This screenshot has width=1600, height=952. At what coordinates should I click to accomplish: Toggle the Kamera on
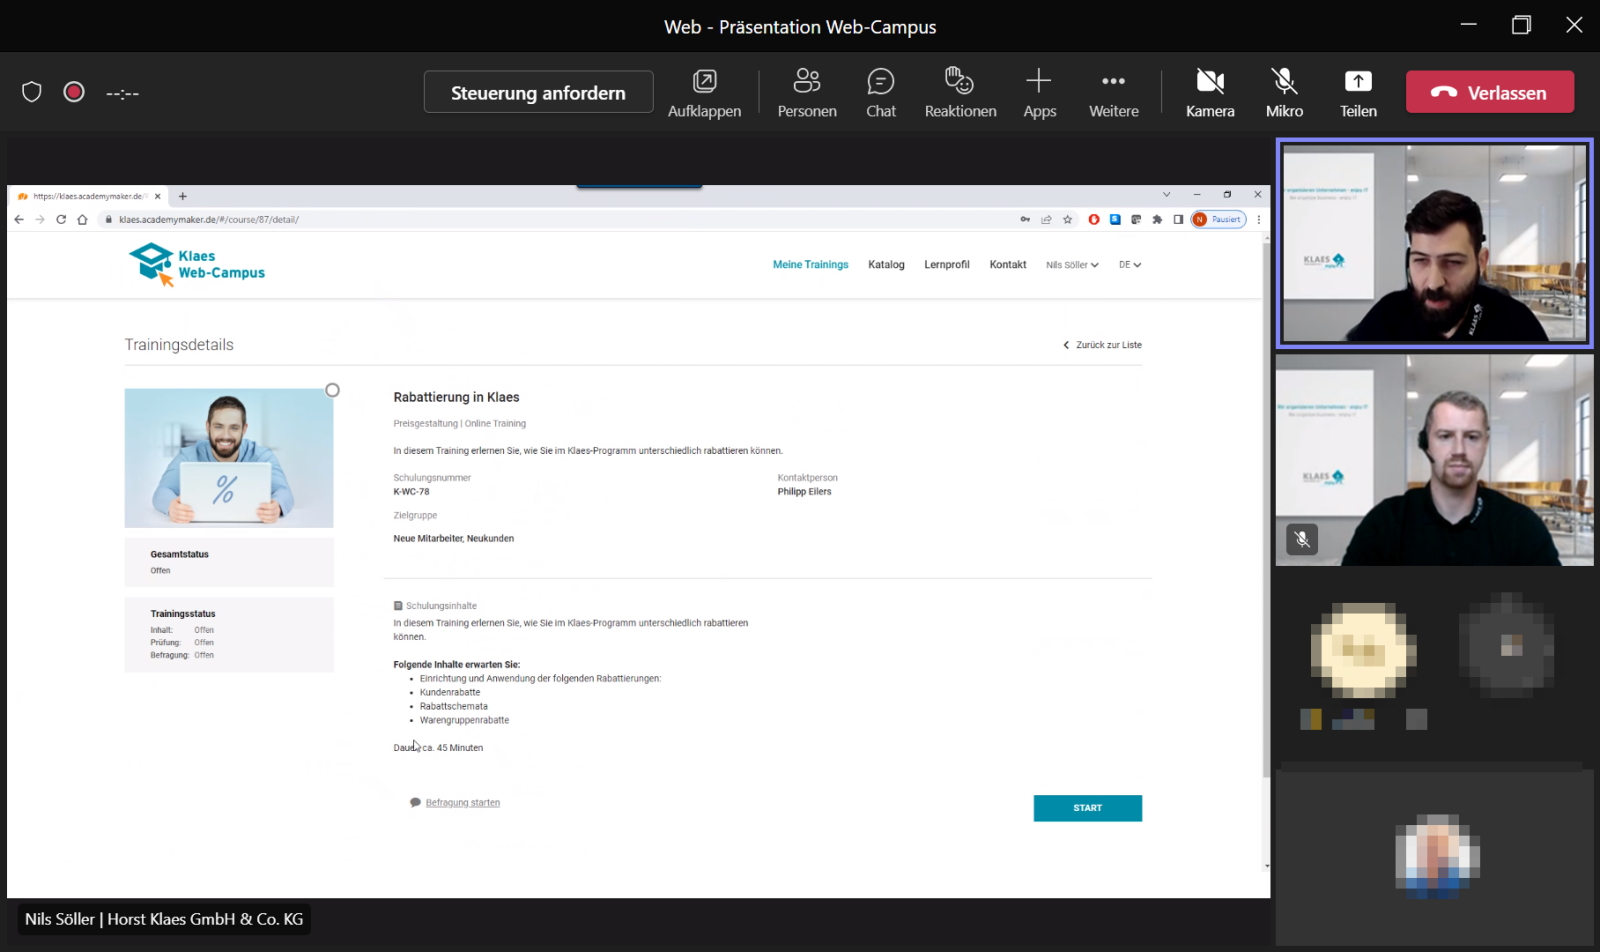coord(1210,93)
